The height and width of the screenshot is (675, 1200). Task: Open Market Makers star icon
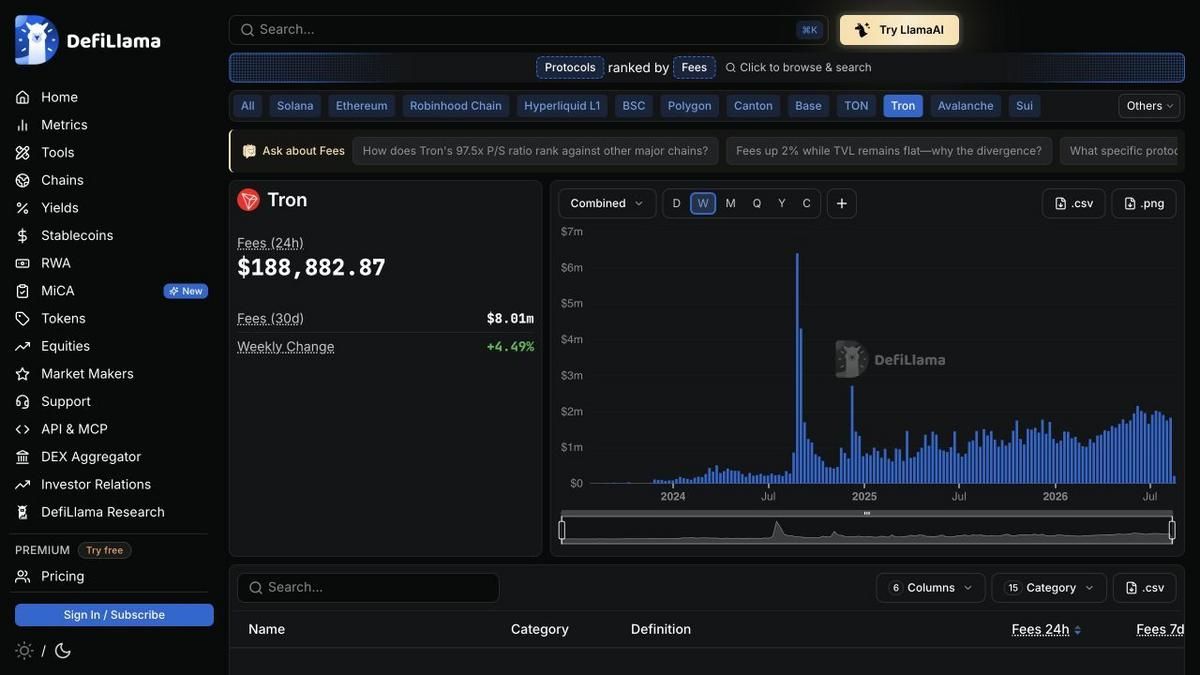click(x=23, y=374)
